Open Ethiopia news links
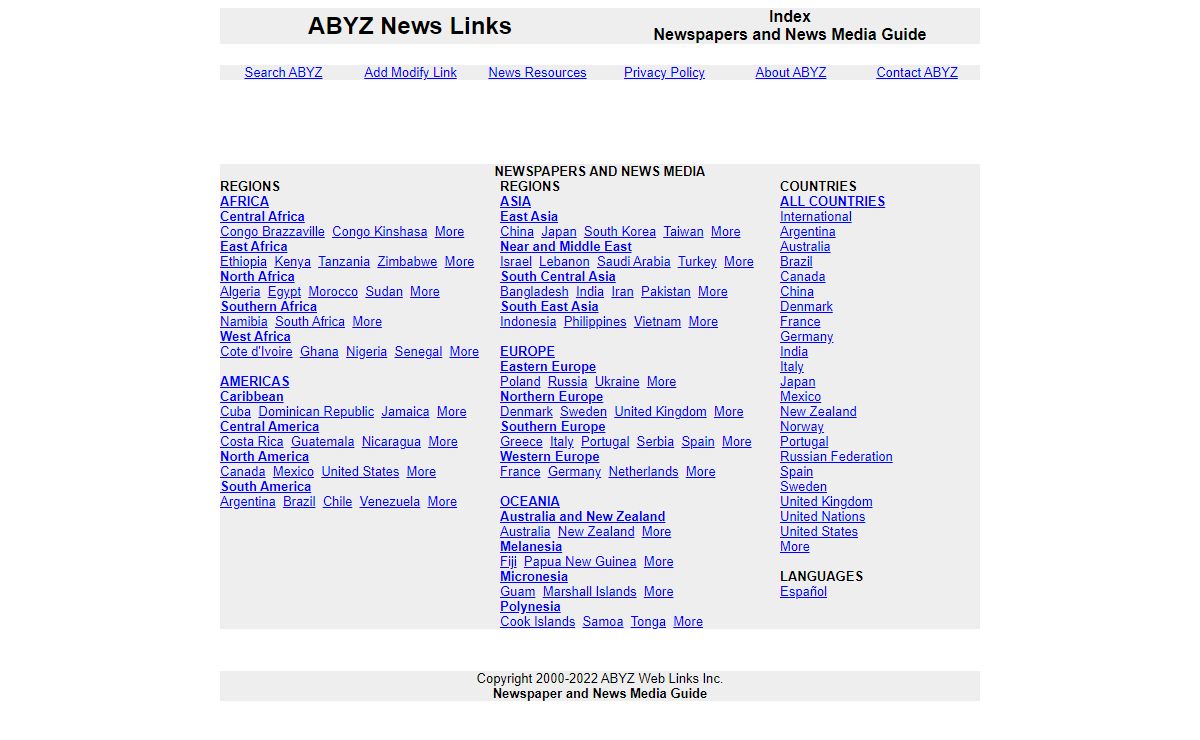This screenshot has width=1200, height=740. [x=243, y=261]
